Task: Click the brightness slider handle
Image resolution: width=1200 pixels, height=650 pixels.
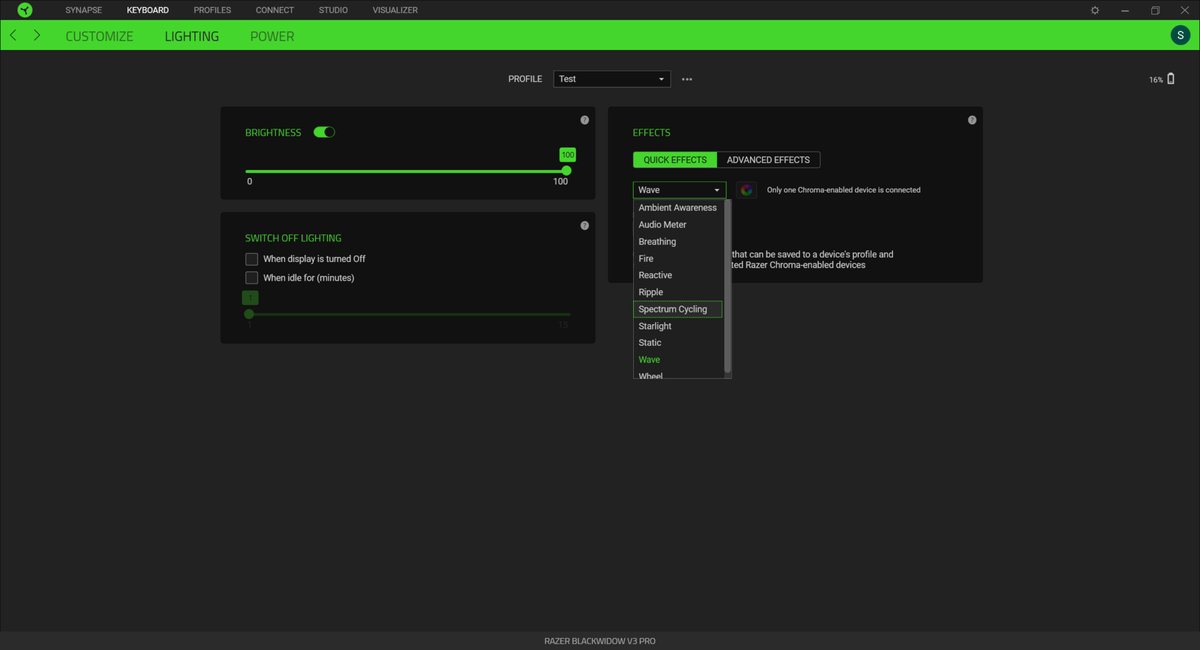Action: point(567,171)
